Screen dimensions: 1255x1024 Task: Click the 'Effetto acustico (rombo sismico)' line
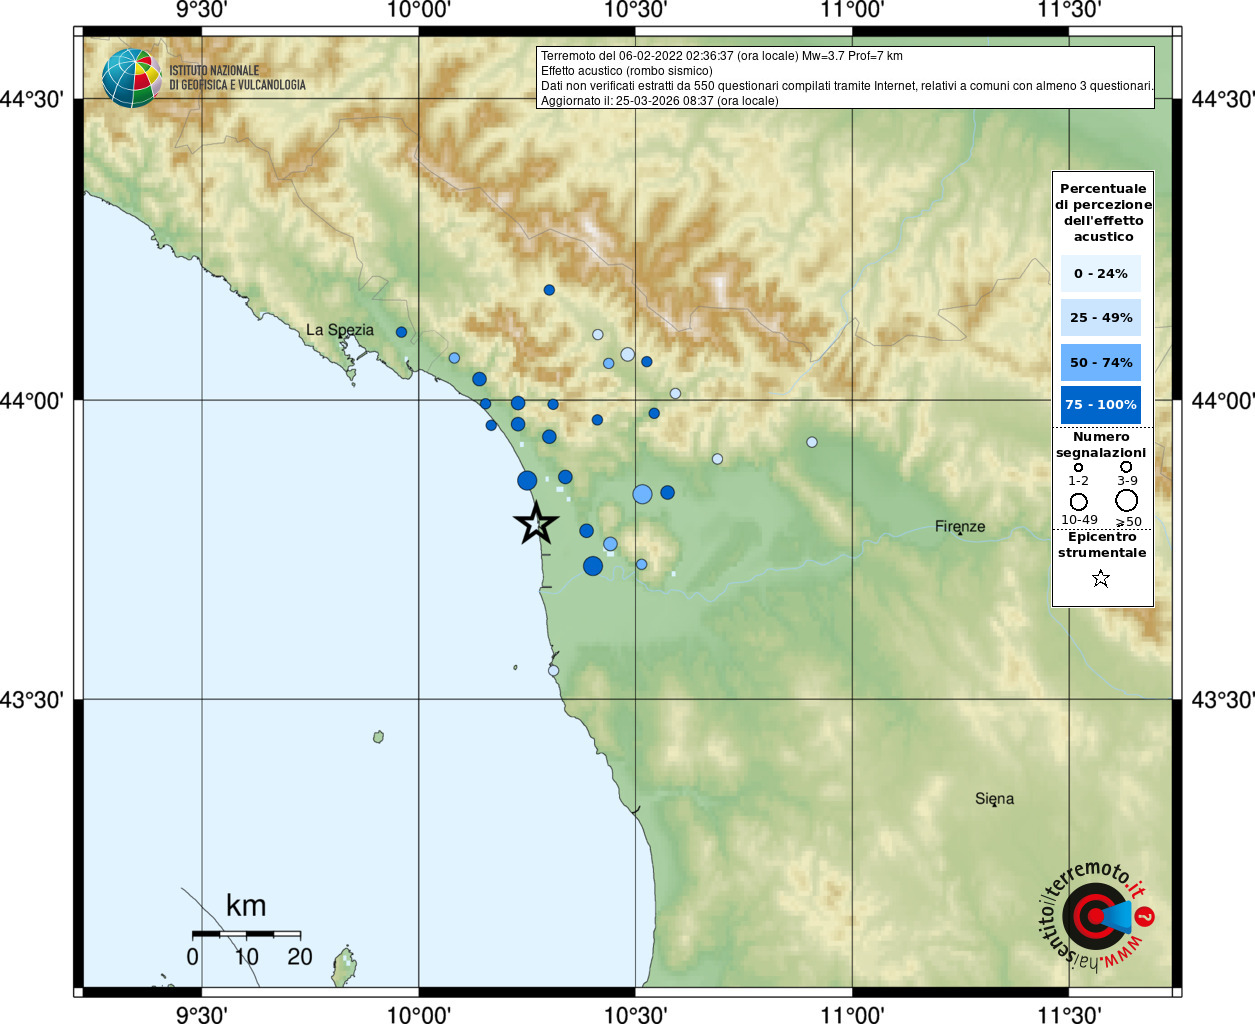click(627, 71)
